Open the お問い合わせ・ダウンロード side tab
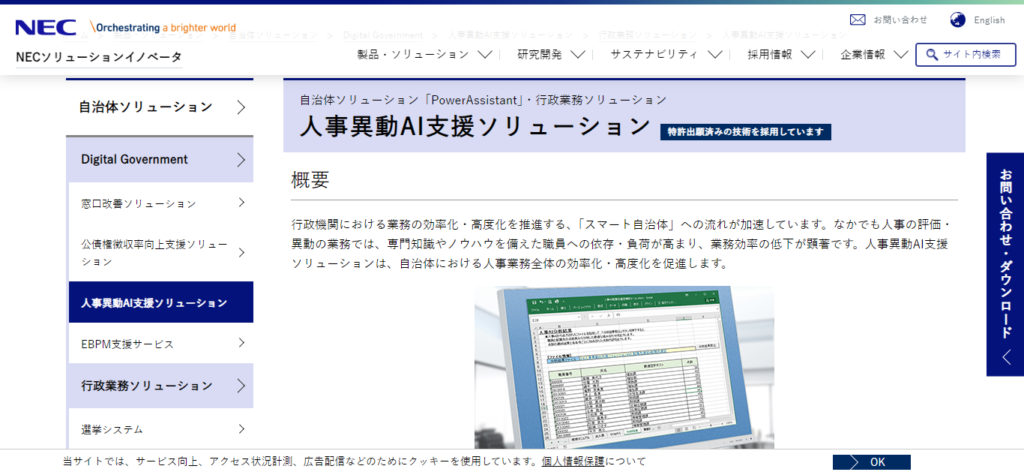 point(1005,264)
